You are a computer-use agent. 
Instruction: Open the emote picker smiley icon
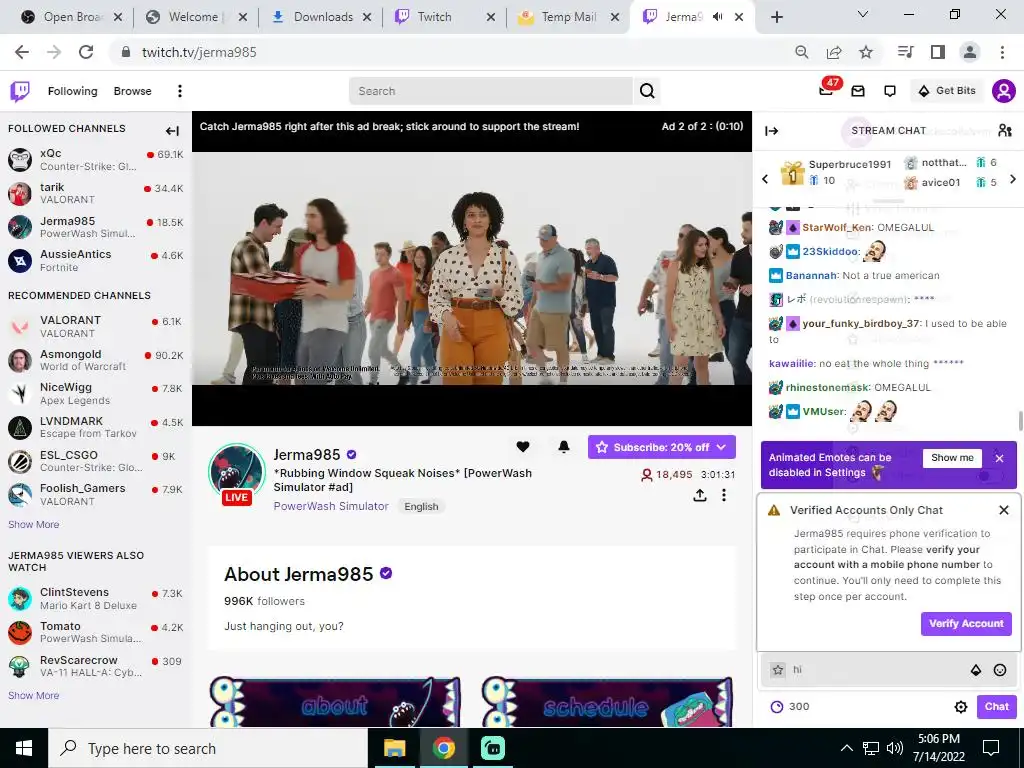pyautogui.click(x=1000, y=669)
